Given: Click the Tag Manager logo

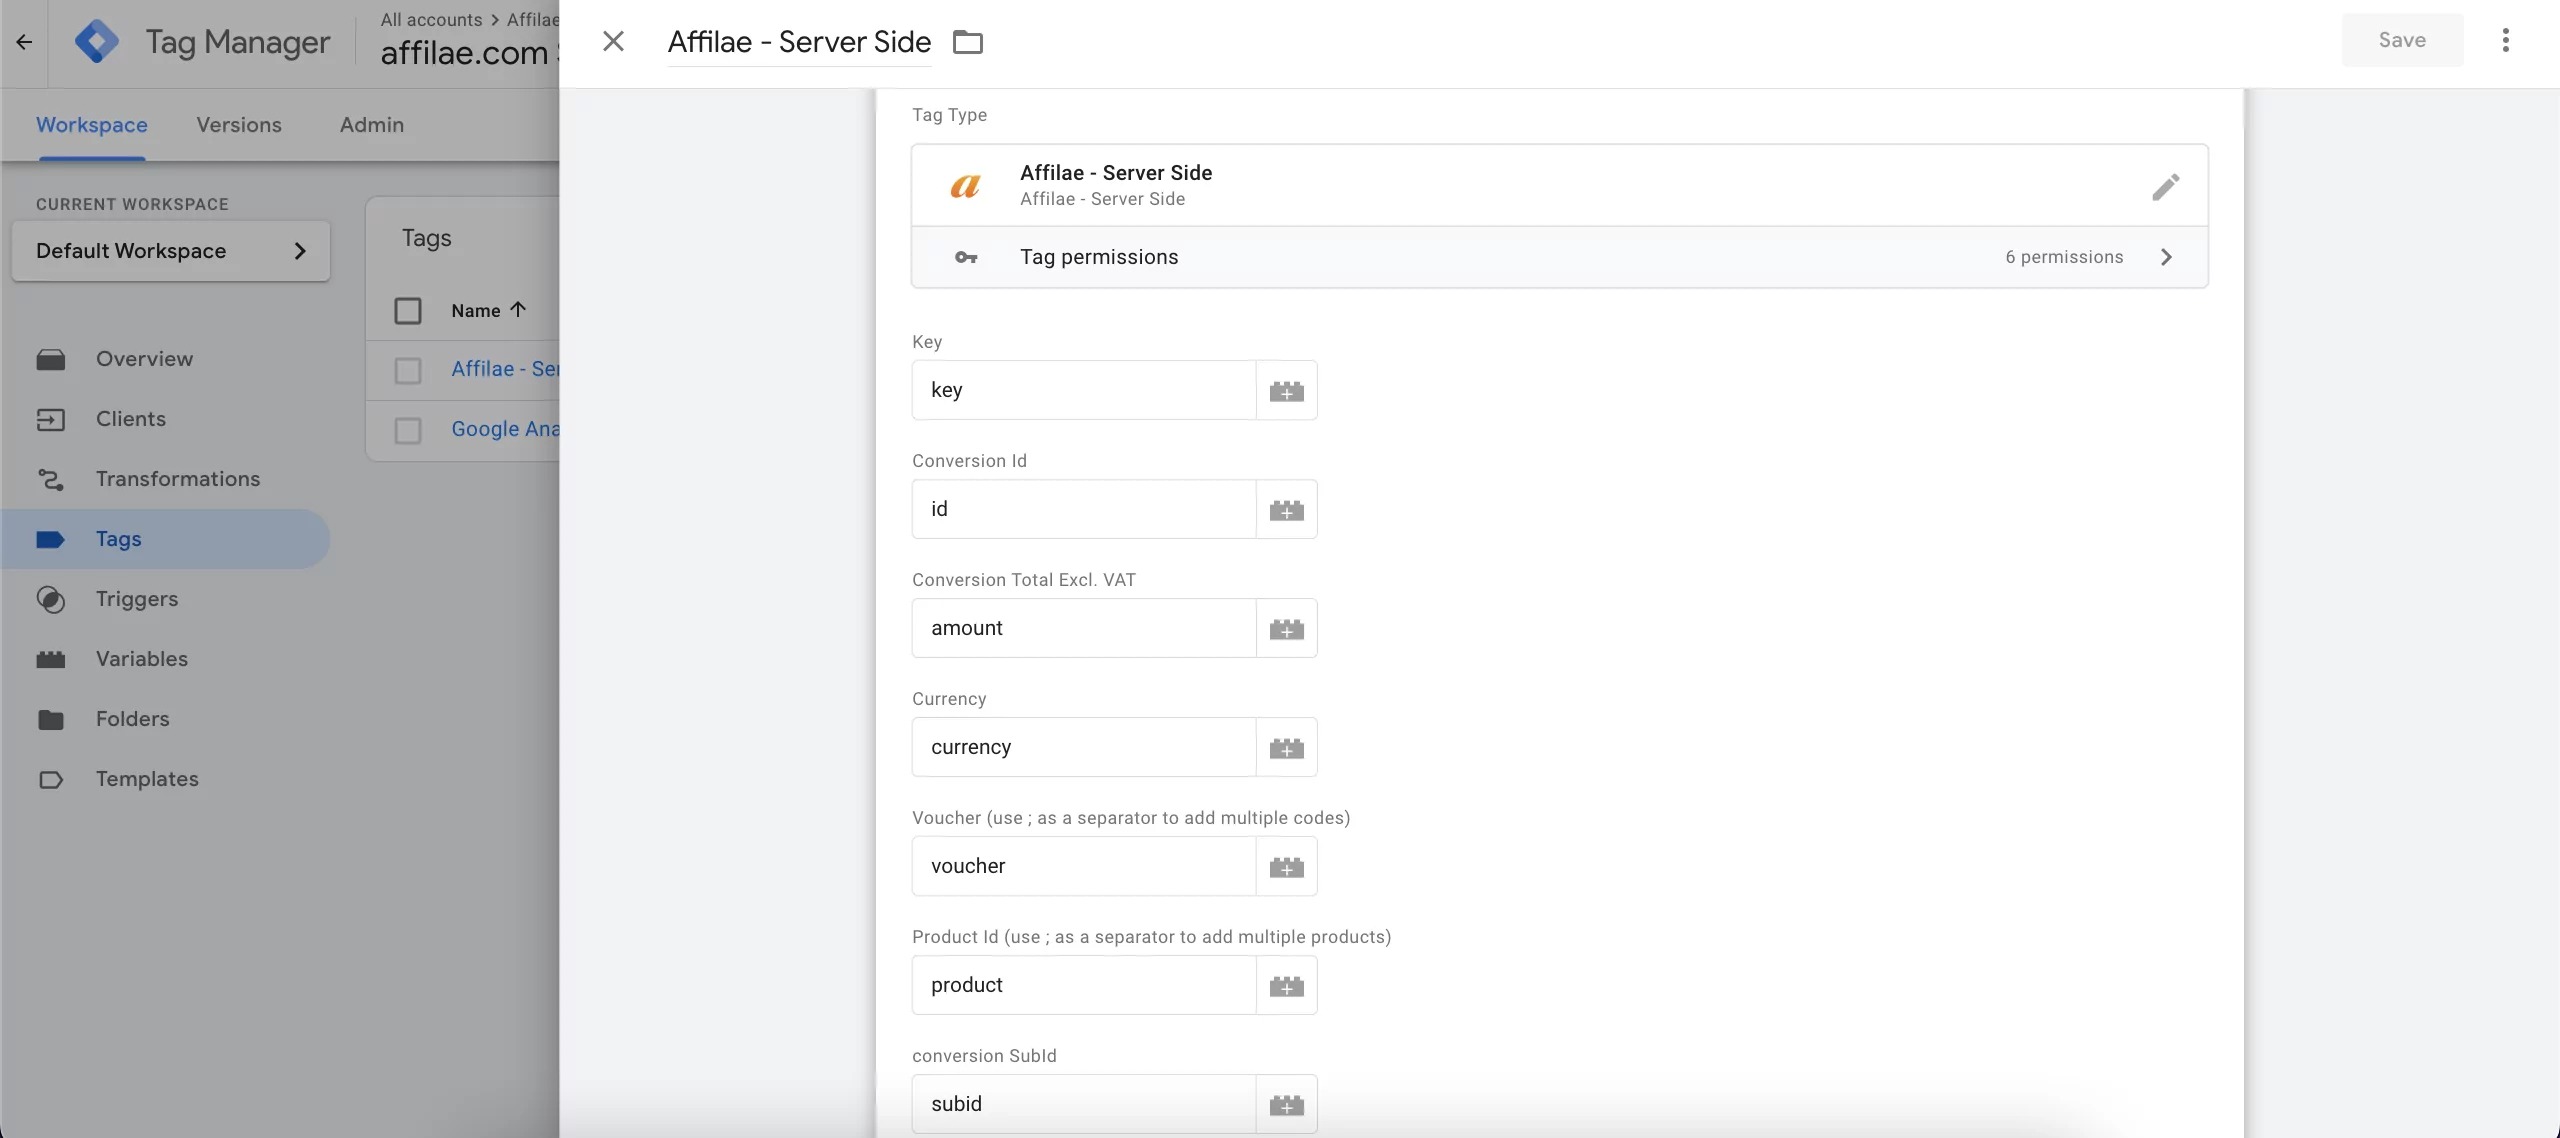Looking at the screenshot, I should [97, 42].
